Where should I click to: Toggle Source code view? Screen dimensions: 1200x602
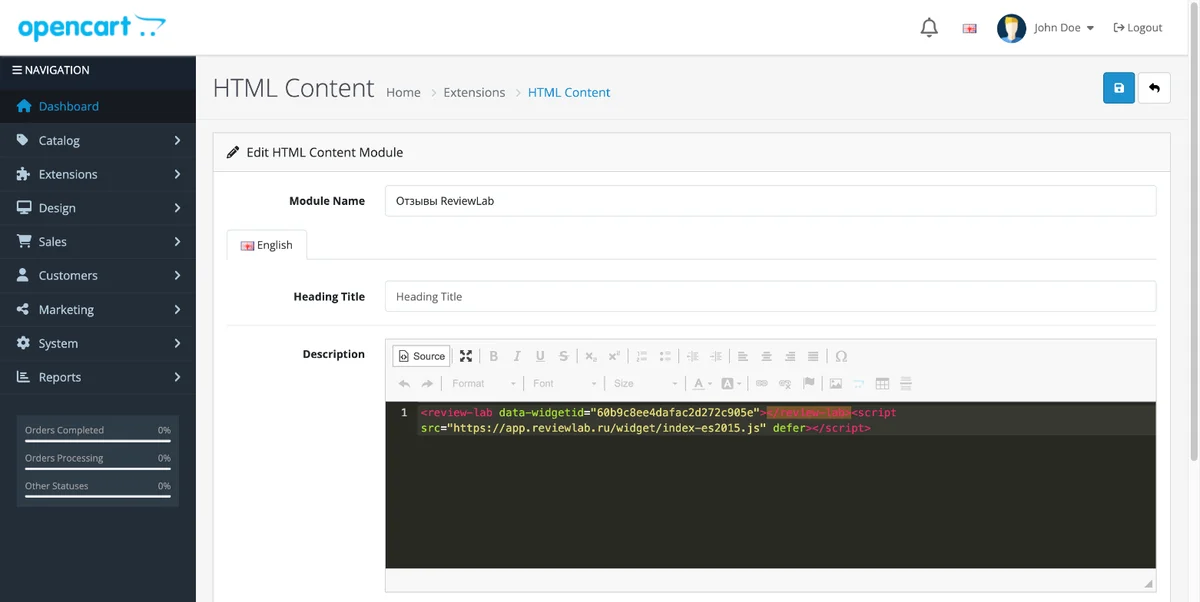(422, 356)
